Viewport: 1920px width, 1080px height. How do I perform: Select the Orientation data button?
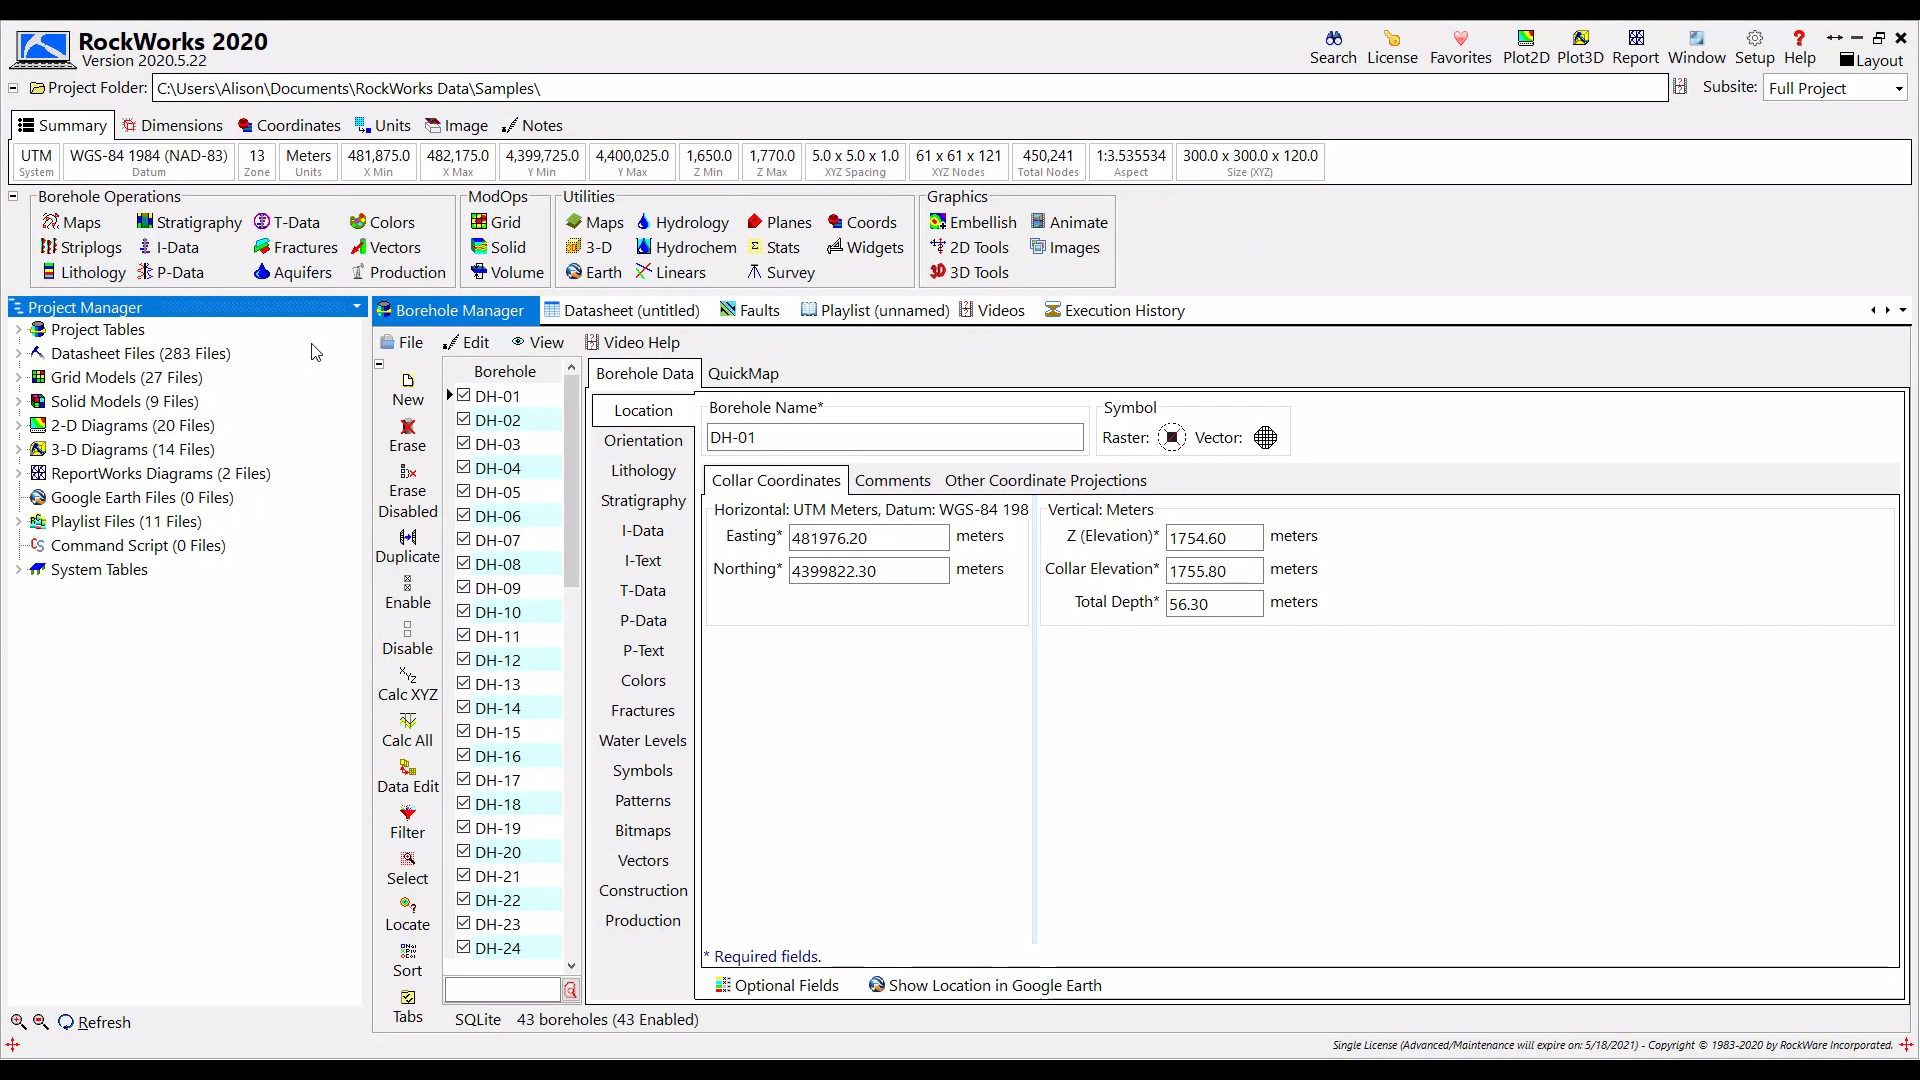click(643, 440)
